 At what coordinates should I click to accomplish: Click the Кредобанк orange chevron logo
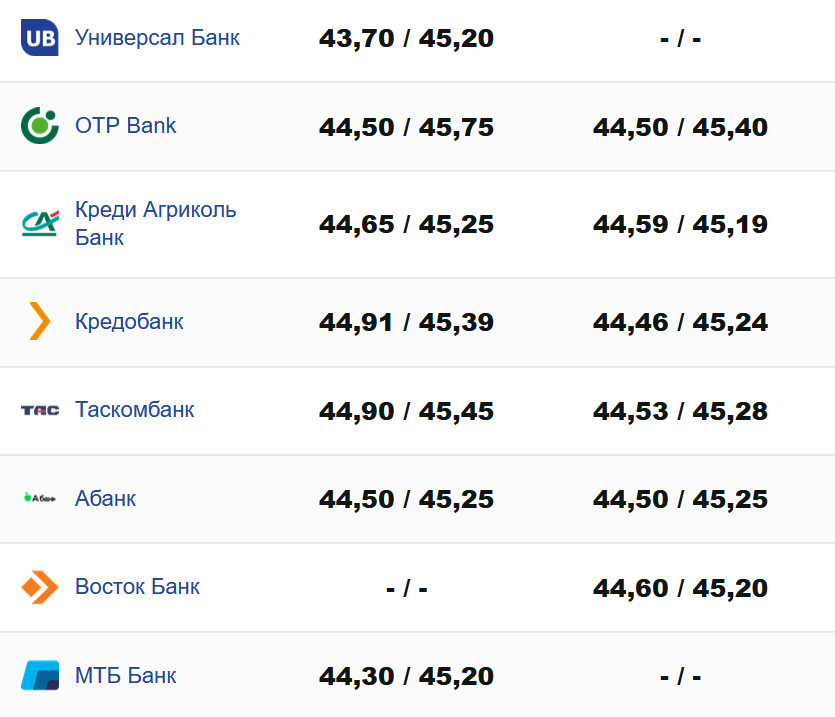tap(40, 322)
